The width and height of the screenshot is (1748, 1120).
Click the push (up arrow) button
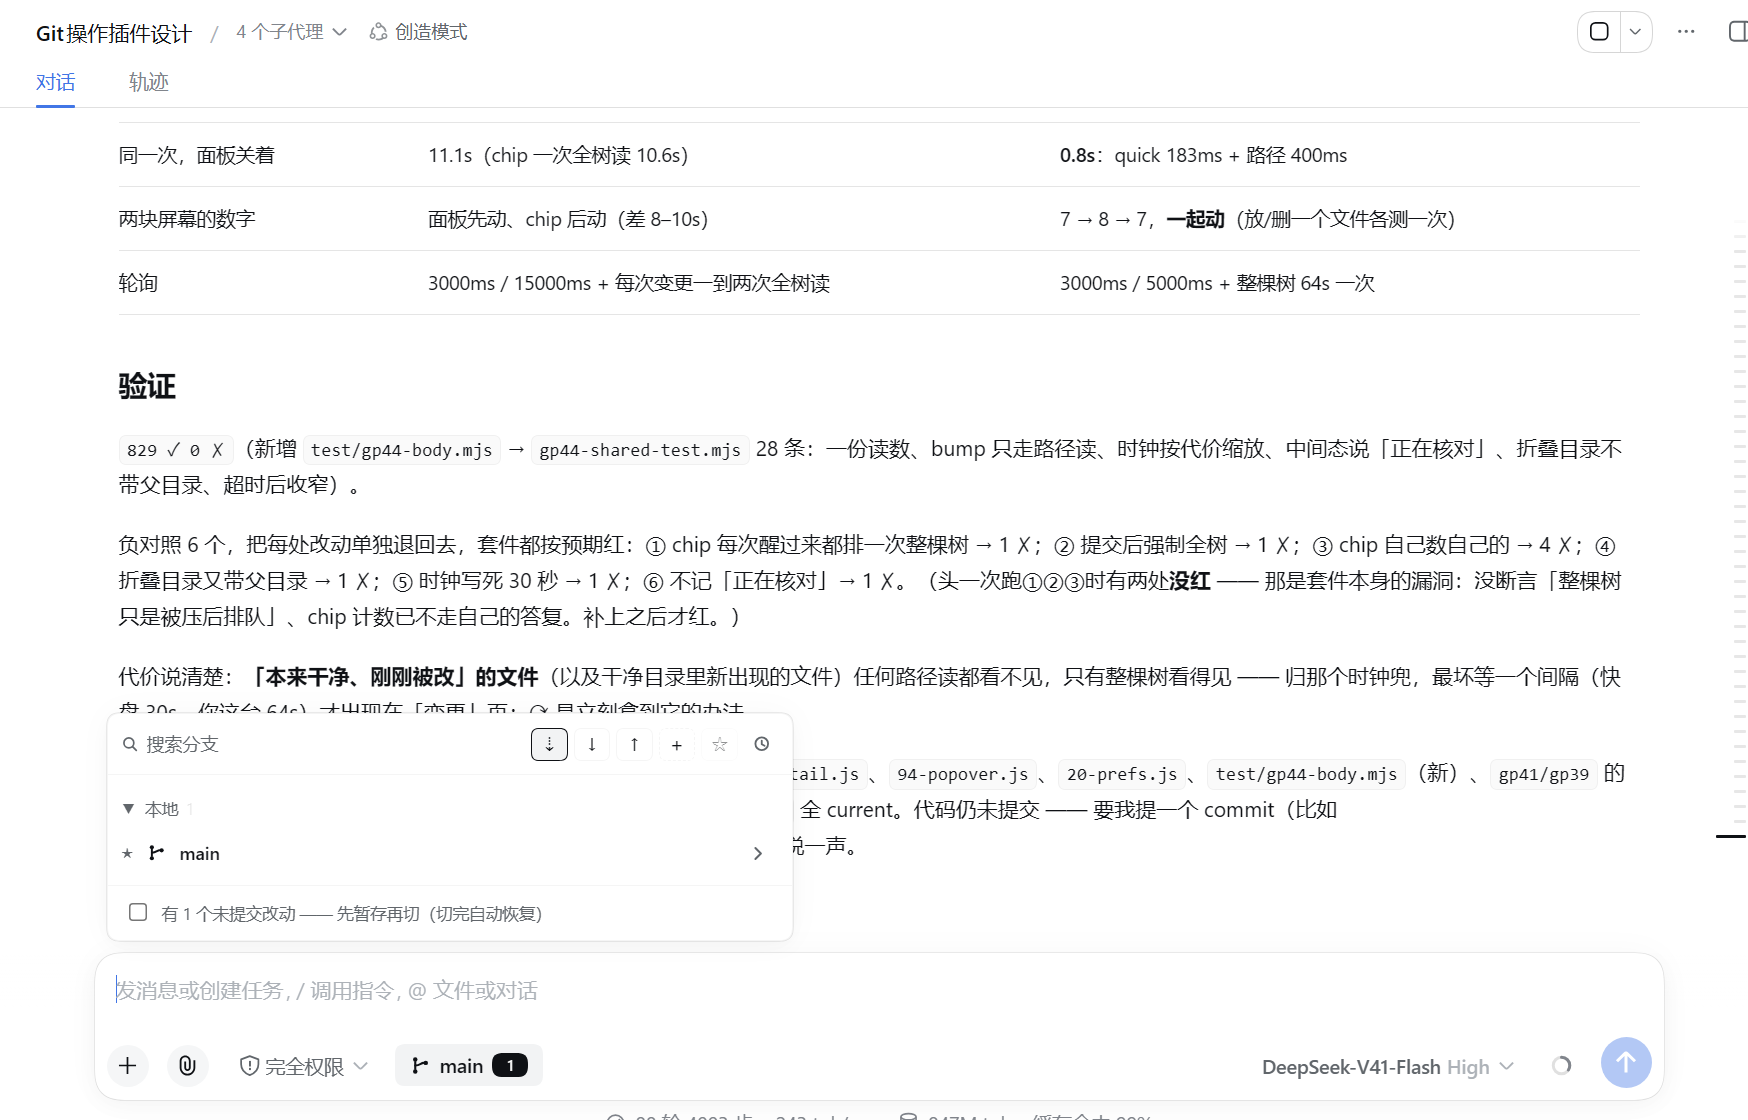634,744
